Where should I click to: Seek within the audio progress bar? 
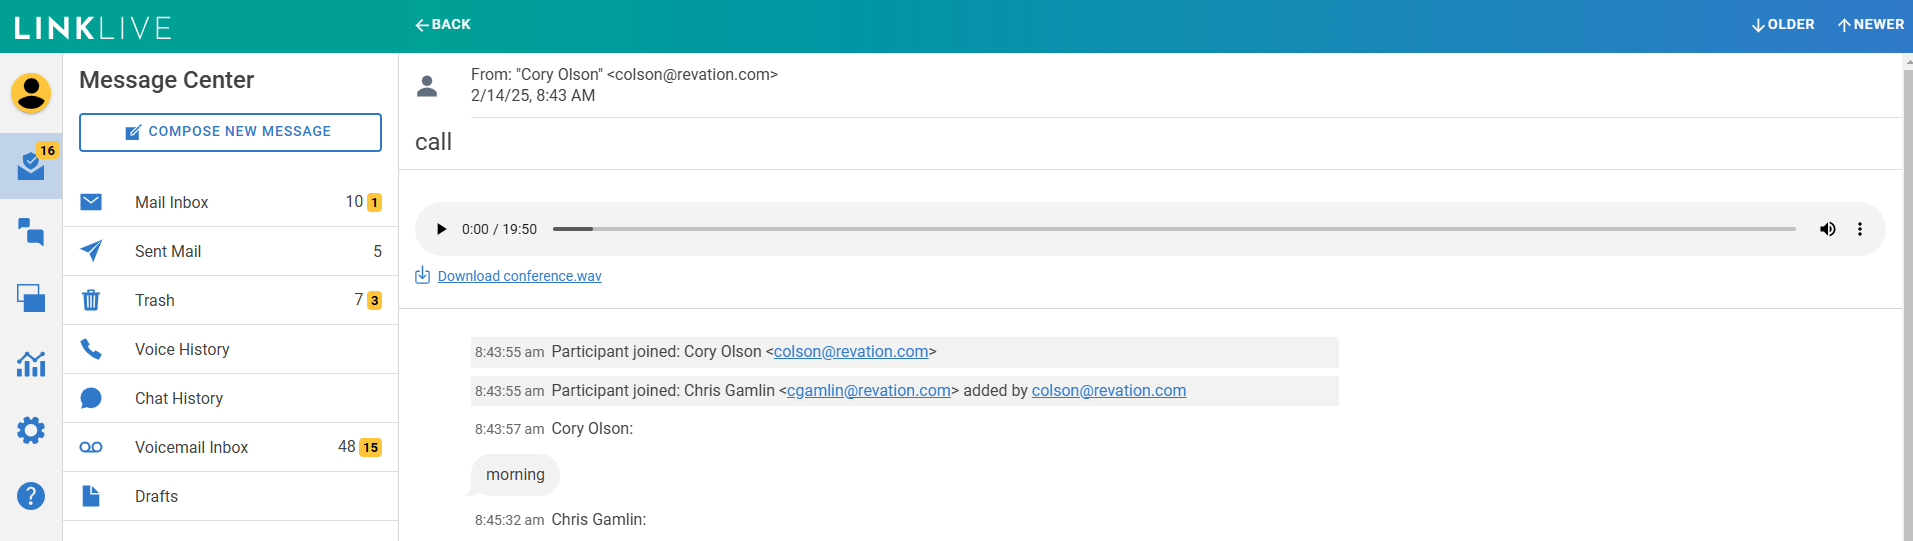pyautogui.click(x=1173, y=229)
